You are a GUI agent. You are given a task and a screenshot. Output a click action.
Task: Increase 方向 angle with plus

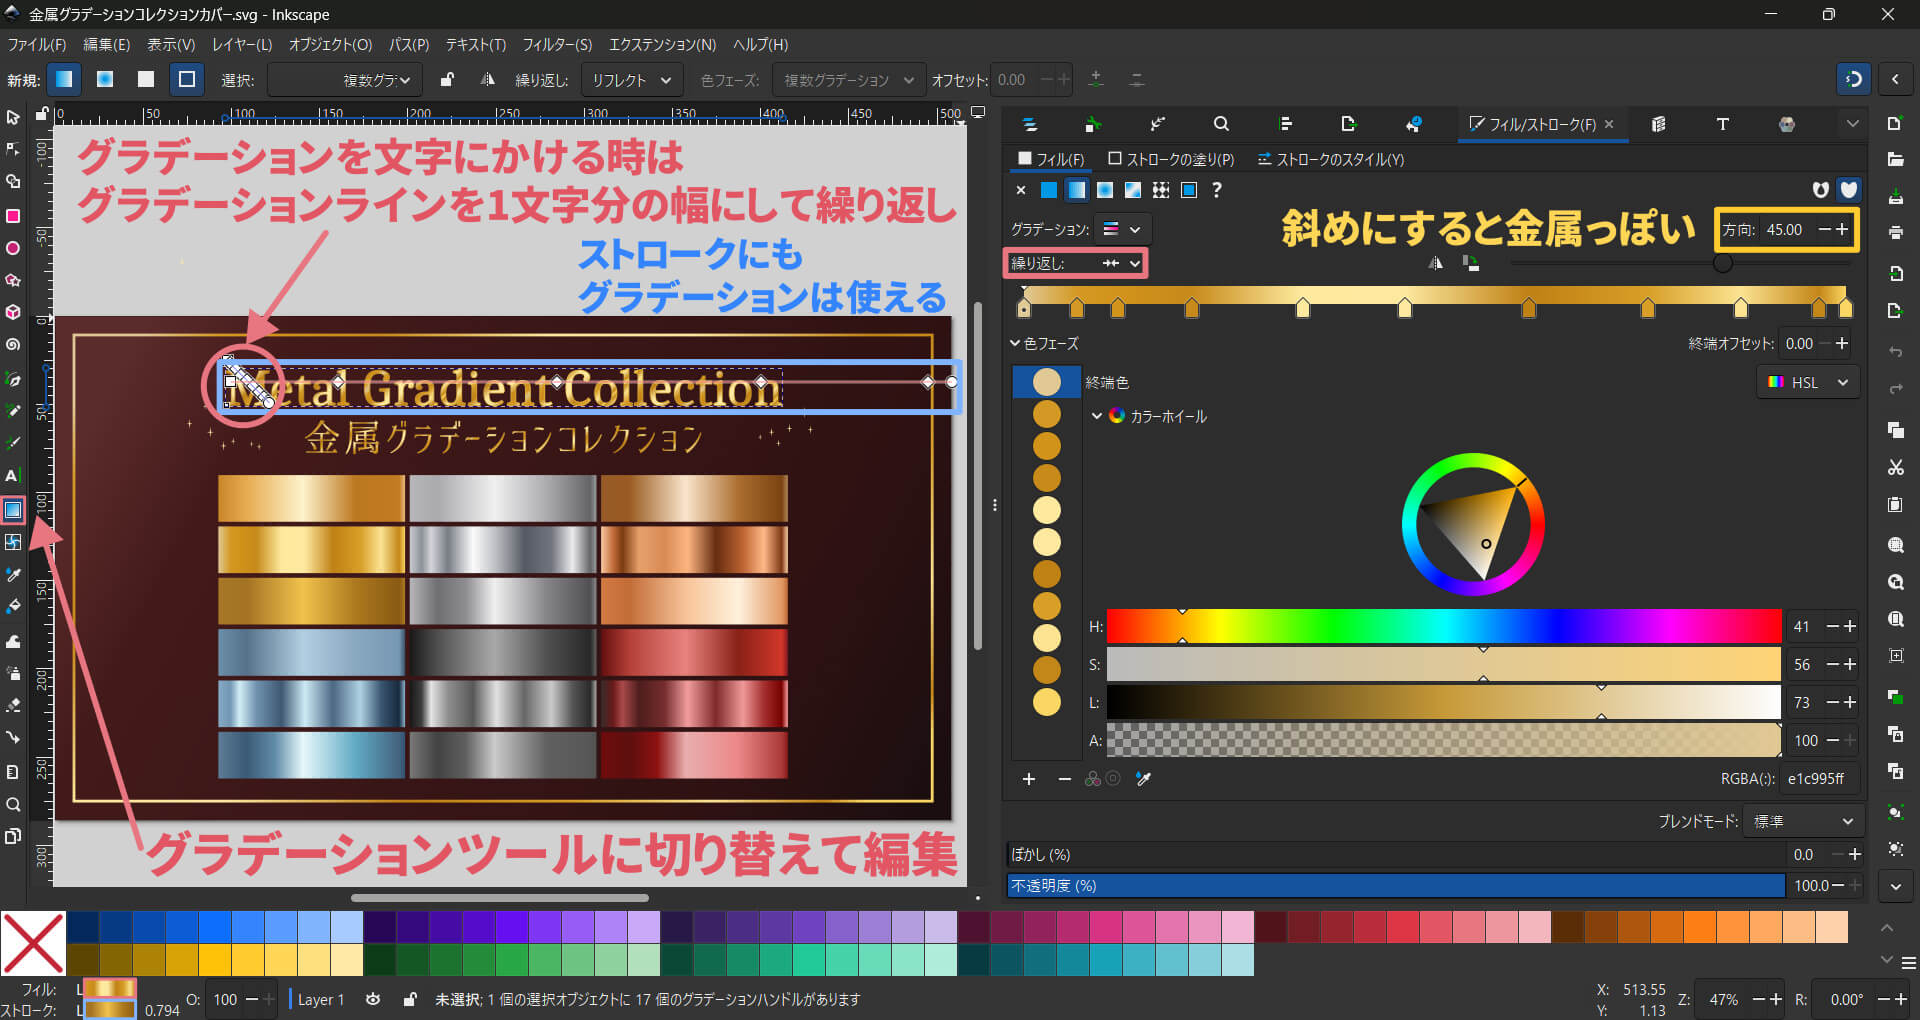click(x=1842, y=229)
